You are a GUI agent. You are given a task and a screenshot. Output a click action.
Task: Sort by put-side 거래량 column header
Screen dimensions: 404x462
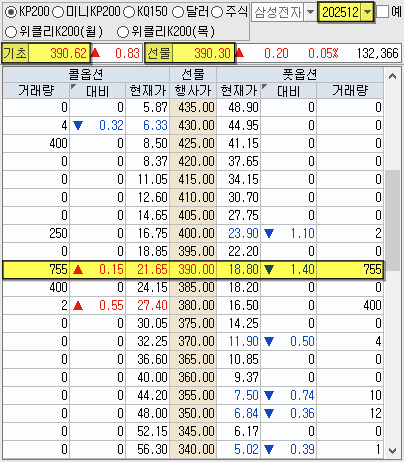(x=350, y=90)
